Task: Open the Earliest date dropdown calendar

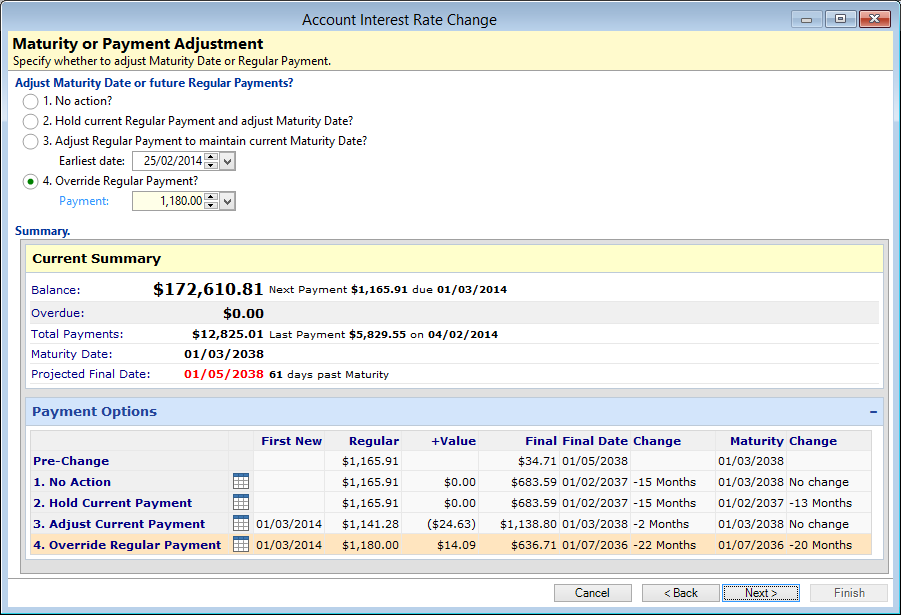Action: tap(228, 162)
